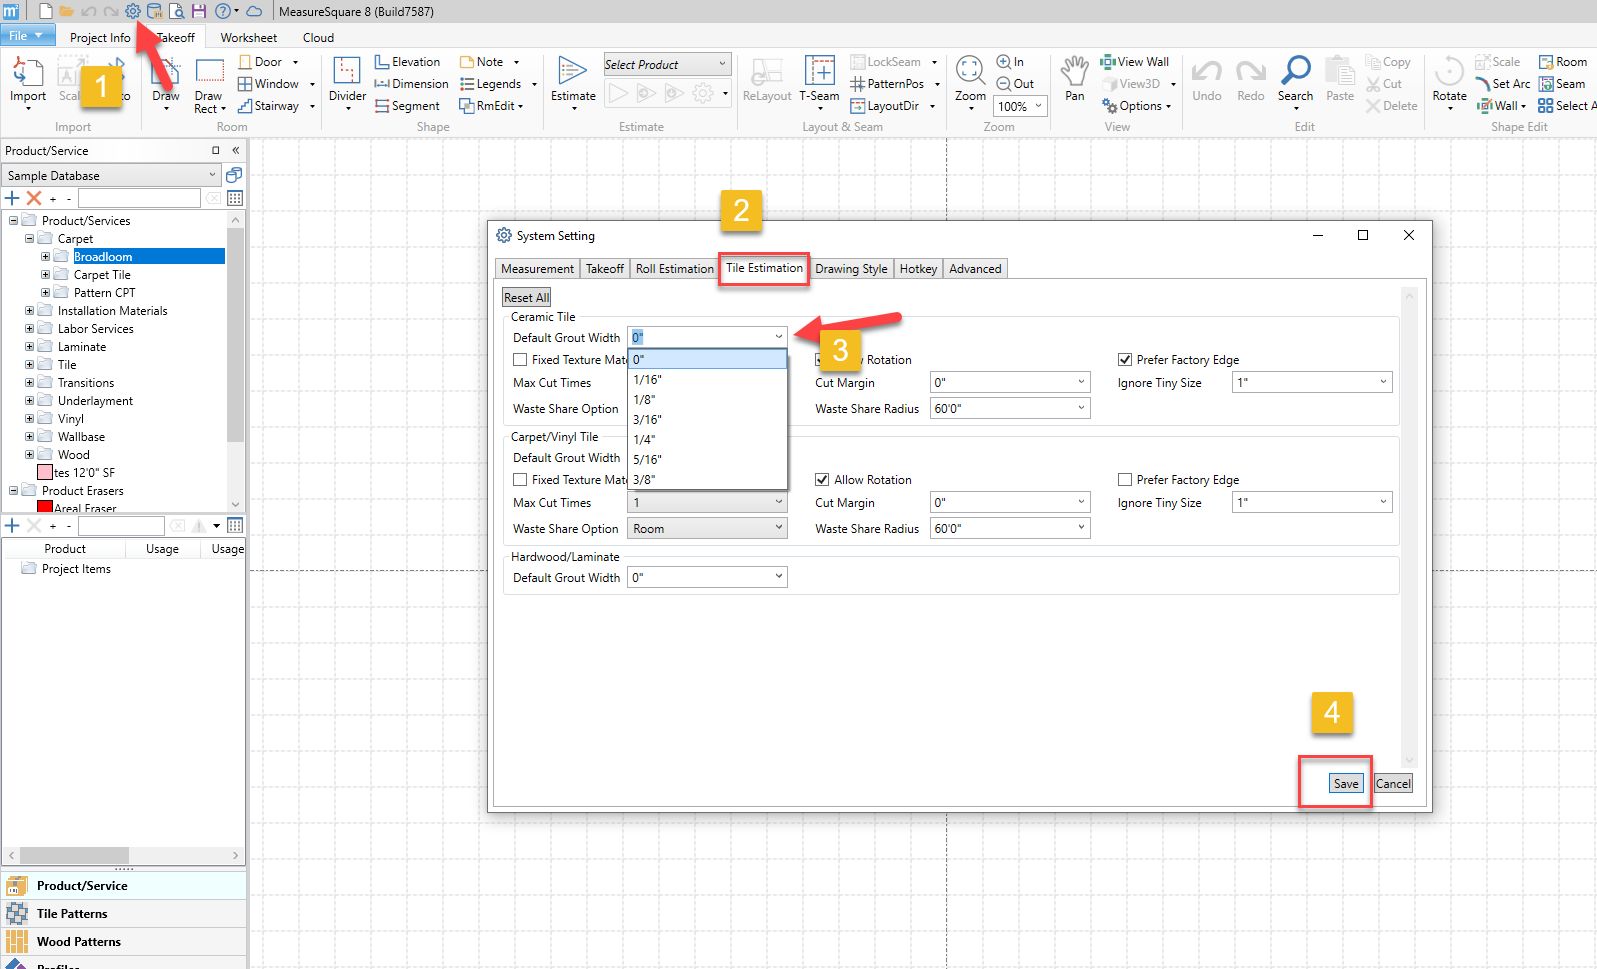Image resolution: width=1597 pixels, height=969 pixels.
Task: Switch to the Advanced settings tab
Action: point(975,269)
